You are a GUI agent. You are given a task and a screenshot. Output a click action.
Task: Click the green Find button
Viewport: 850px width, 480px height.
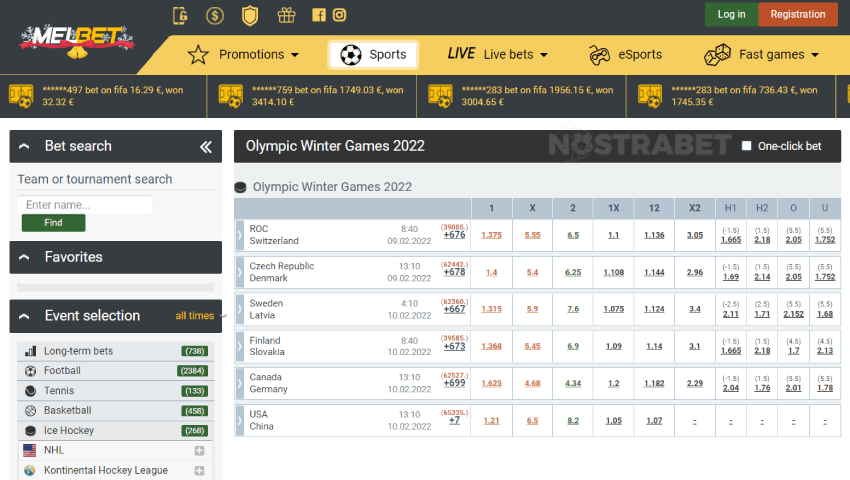click(53, 223)
